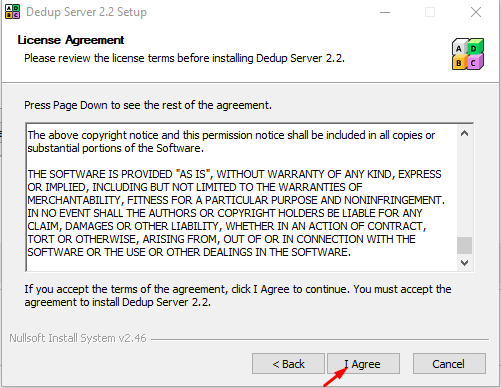Click the I Agree button
Screen dimensions: 501x388
[x=363, y=363]
